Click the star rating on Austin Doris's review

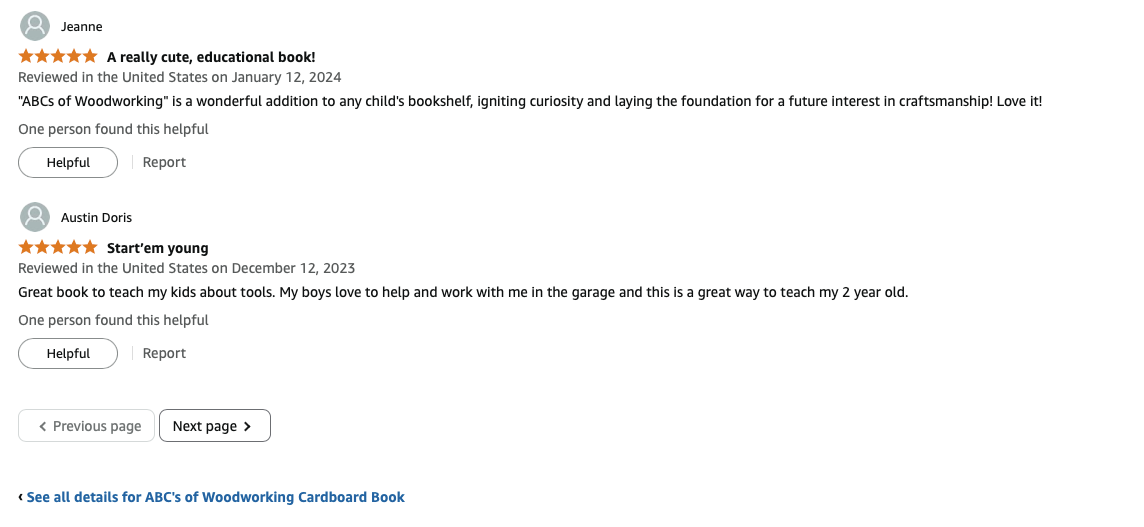(x=58, y=247)
